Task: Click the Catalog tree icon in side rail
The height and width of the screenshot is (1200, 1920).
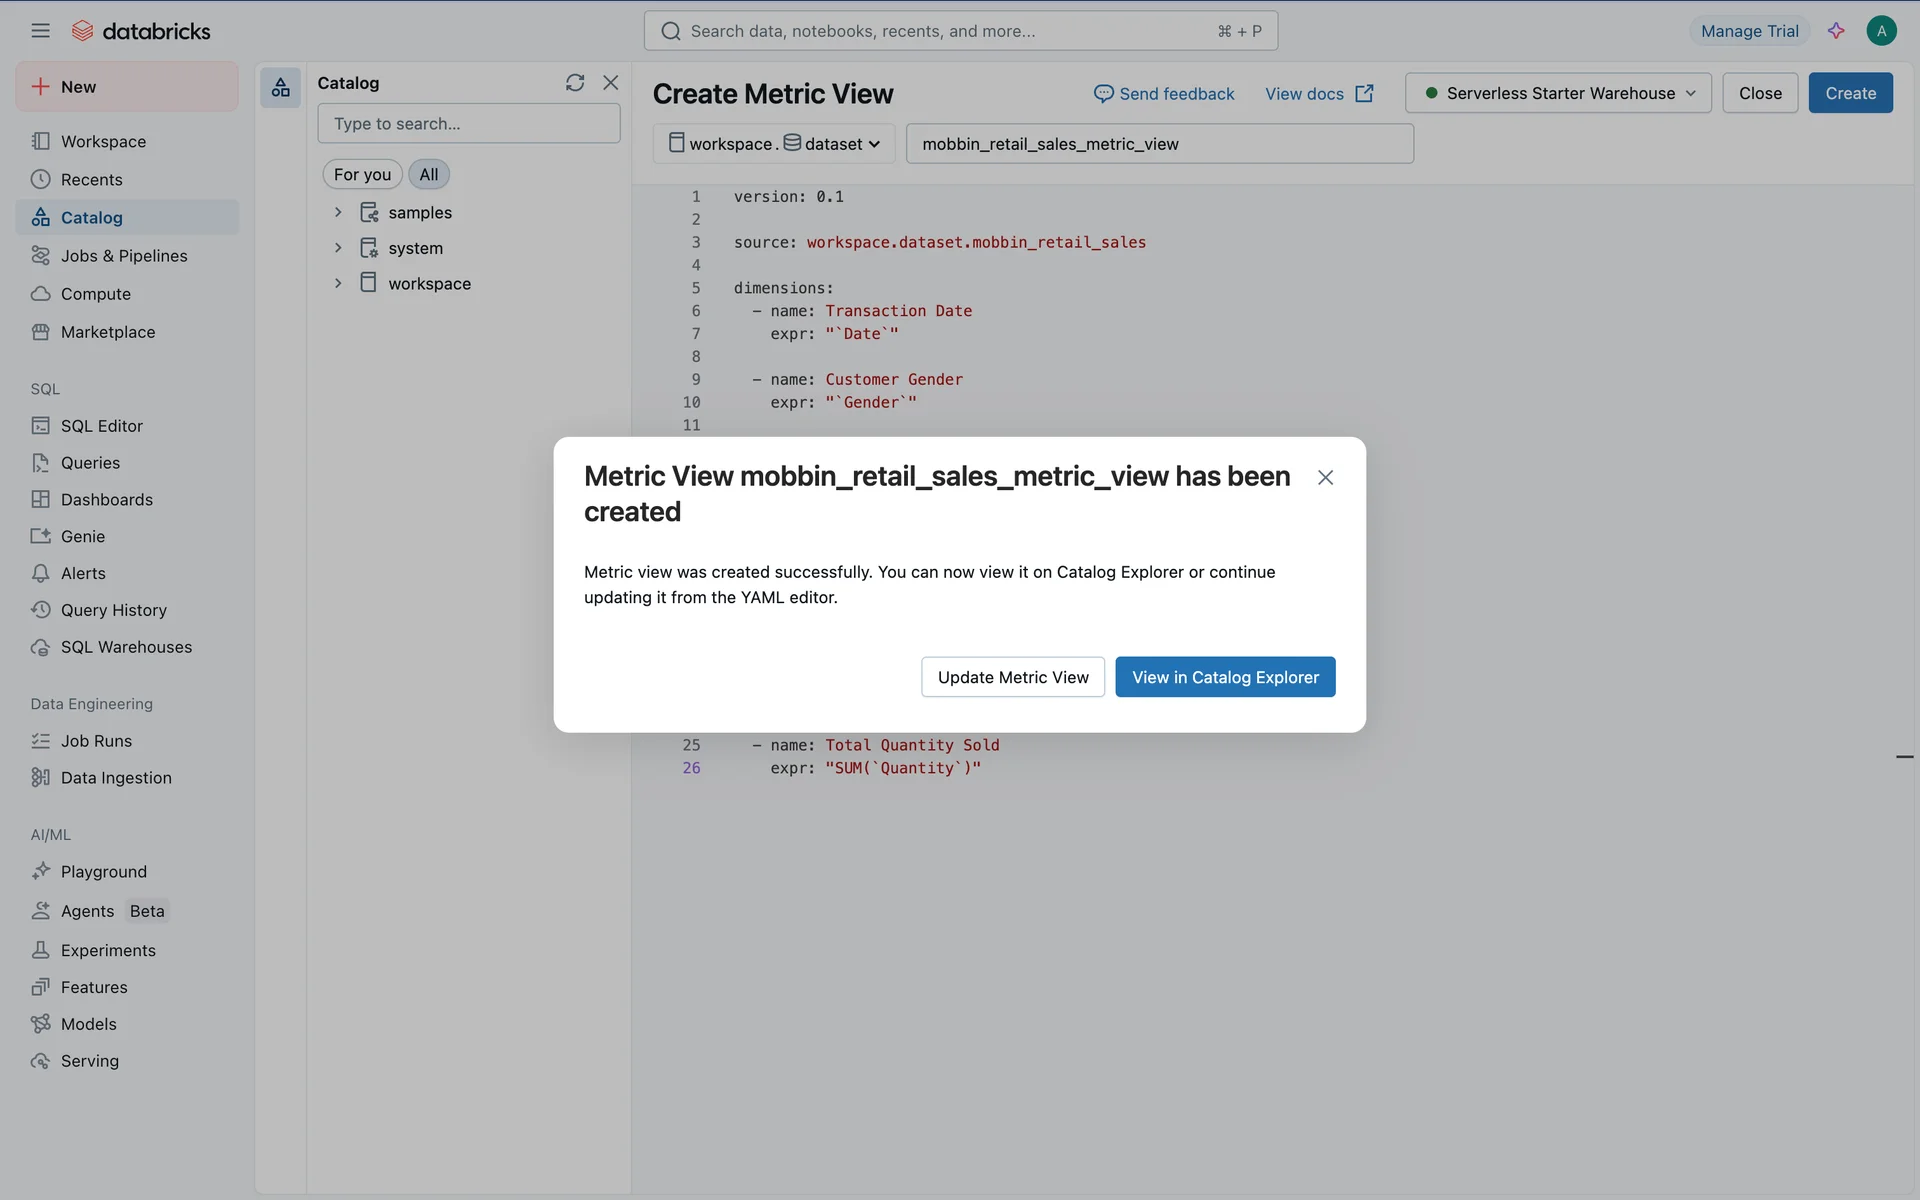Action: tap(281, 88)
